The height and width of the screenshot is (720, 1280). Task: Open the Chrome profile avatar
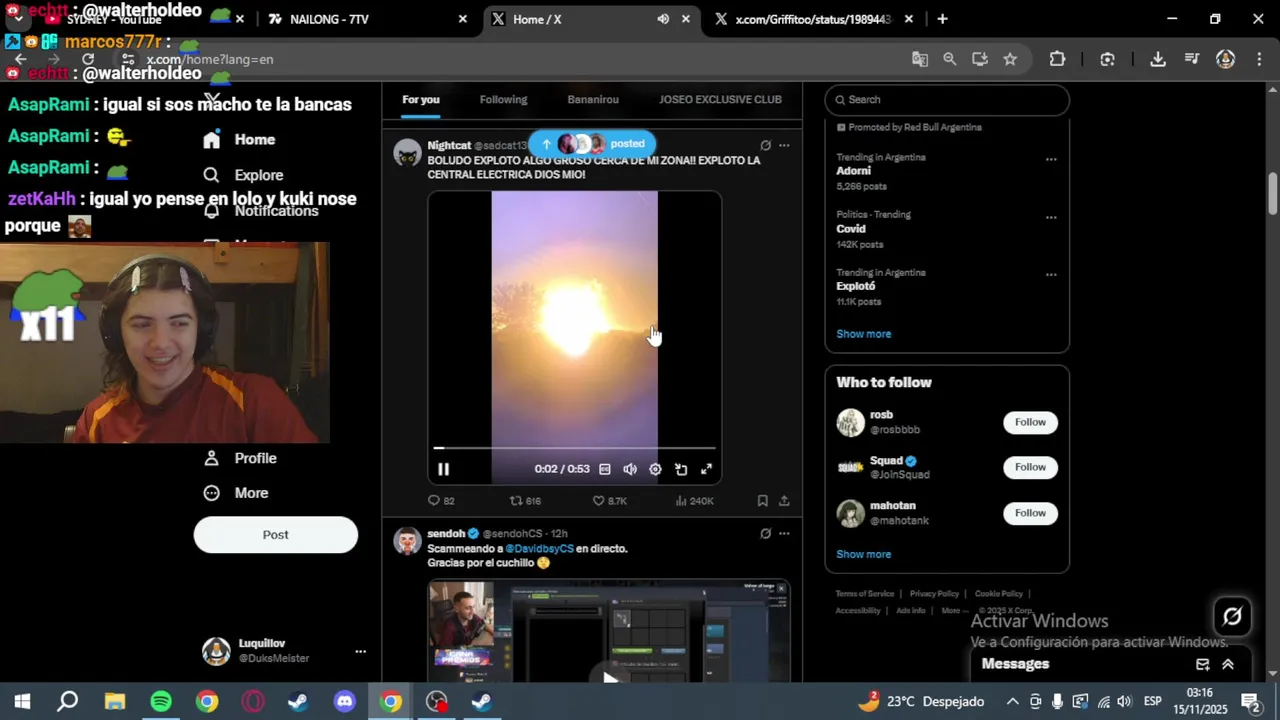[1225, 59]
